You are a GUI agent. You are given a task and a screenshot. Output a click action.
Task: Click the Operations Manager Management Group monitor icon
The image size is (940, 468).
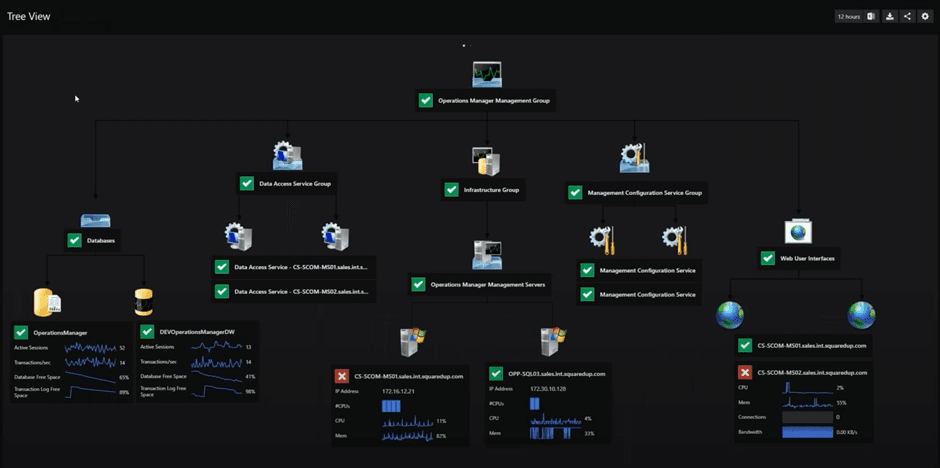point(487,74)
